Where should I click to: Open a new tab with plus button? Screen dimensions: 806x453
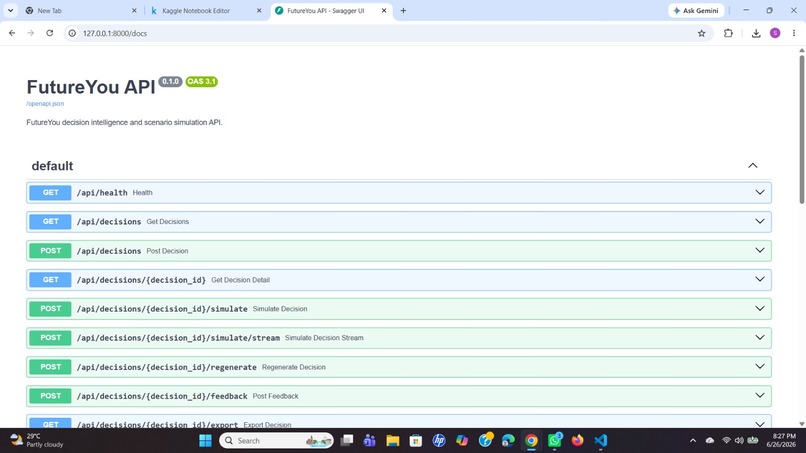tap(403, 10)
